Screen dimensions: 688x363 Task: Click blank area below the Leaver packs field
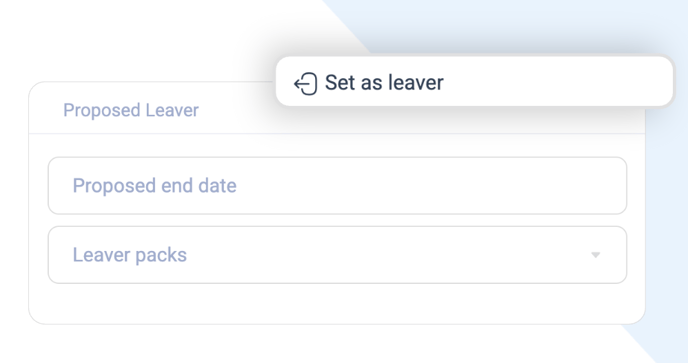click(337, 304)
